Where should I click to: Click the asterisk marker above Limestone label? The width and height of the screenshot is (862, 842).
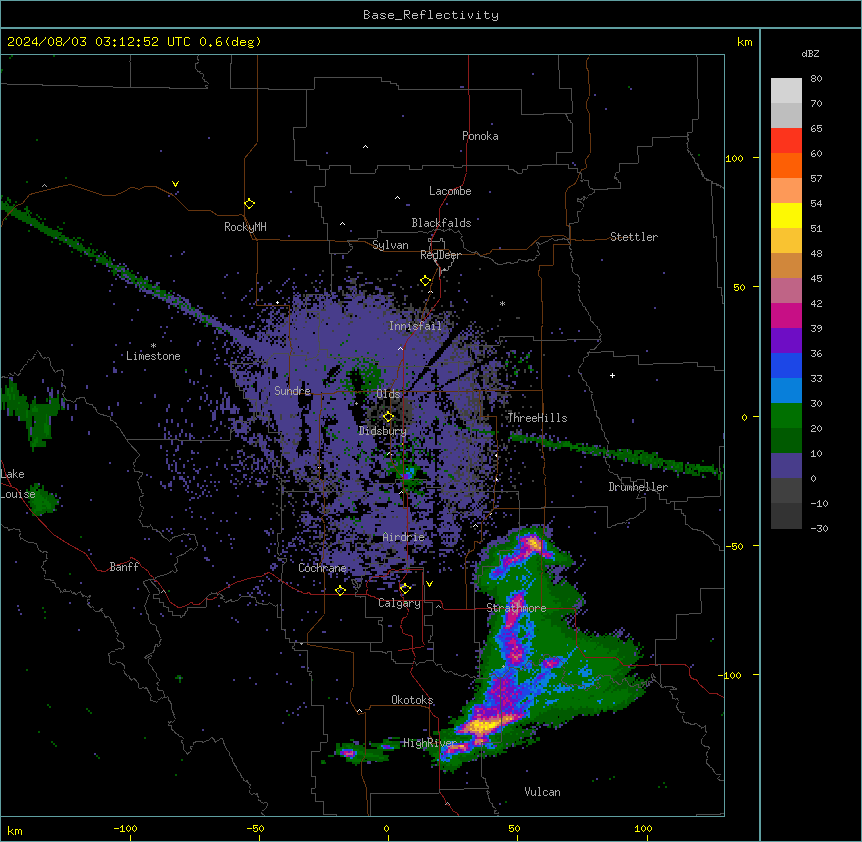153,346
